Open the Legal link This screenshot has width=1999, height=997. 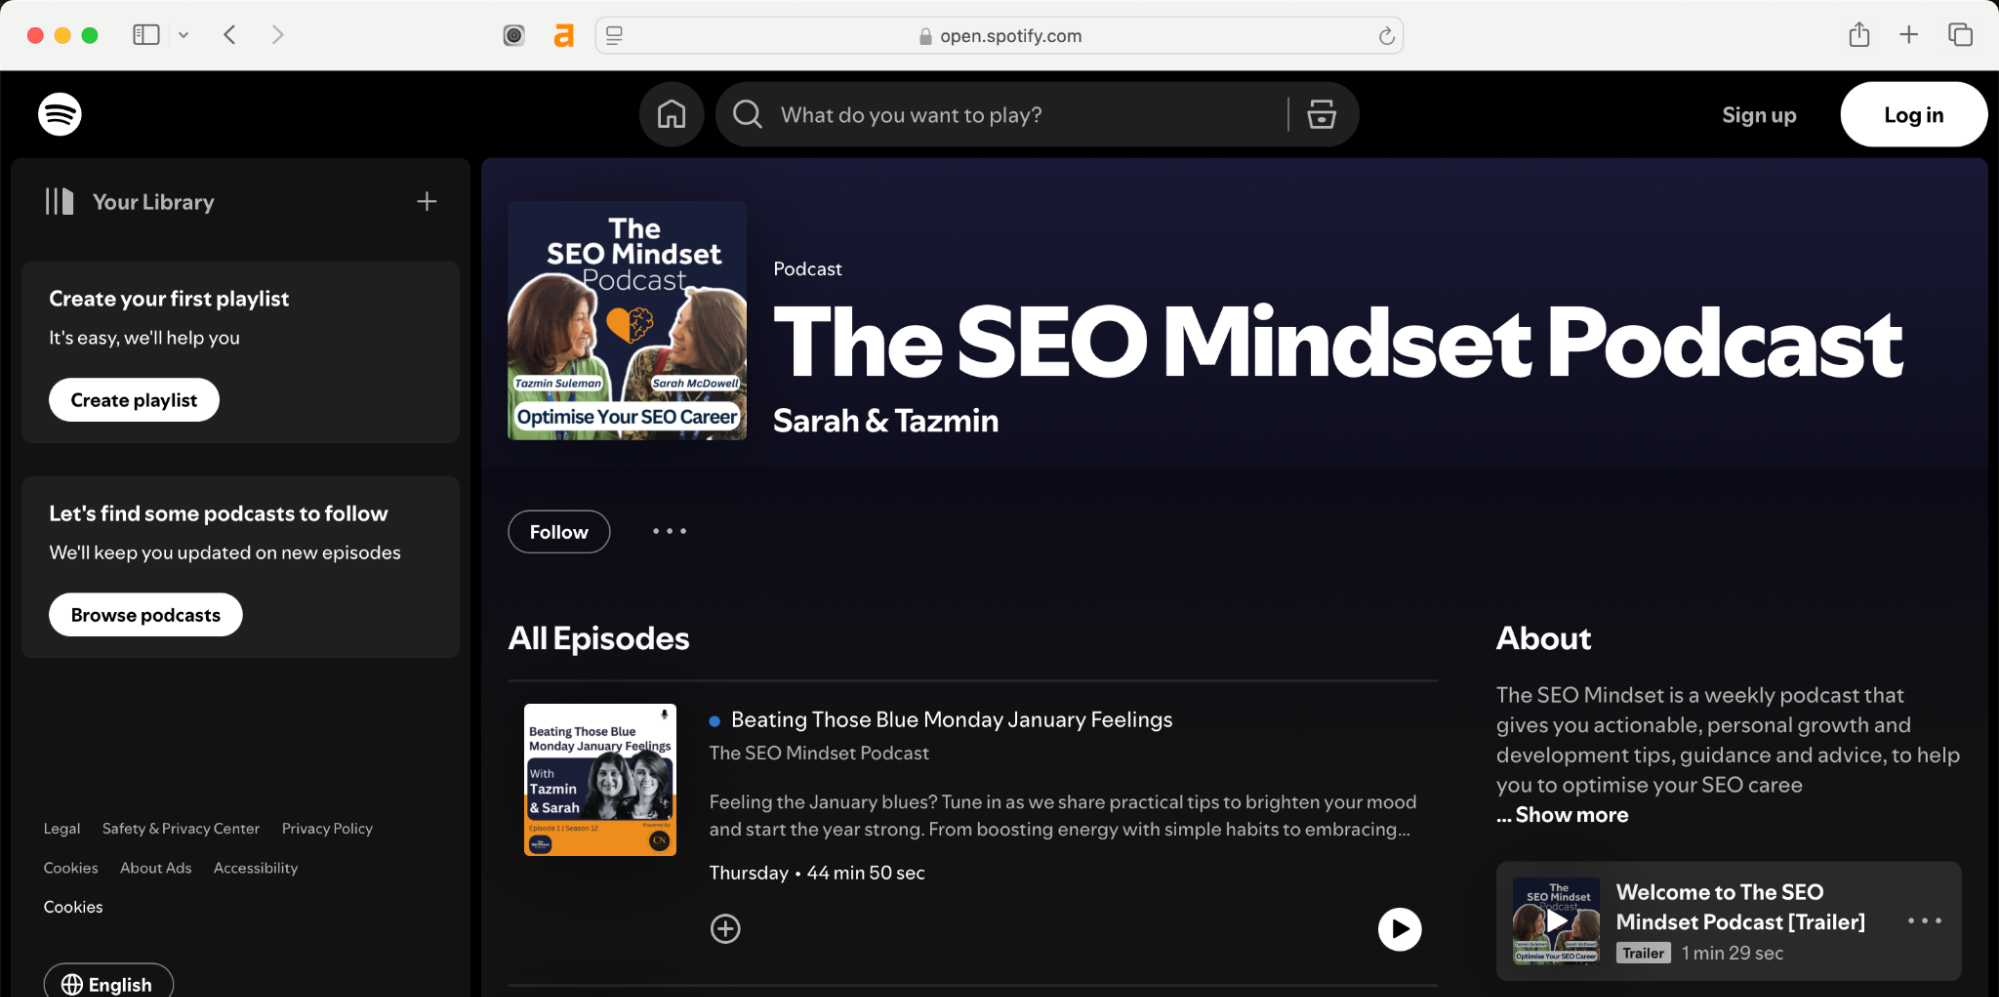[x=62, y=829]
